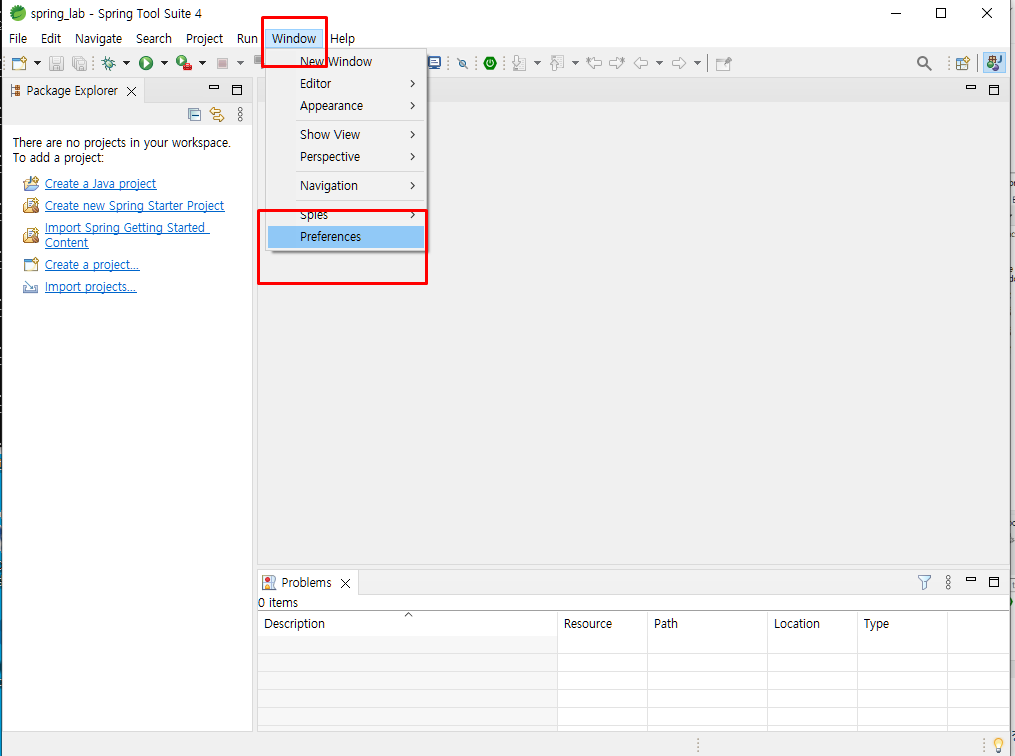
Task: Close the Package Explorer tab
Action: coord(131,91)
